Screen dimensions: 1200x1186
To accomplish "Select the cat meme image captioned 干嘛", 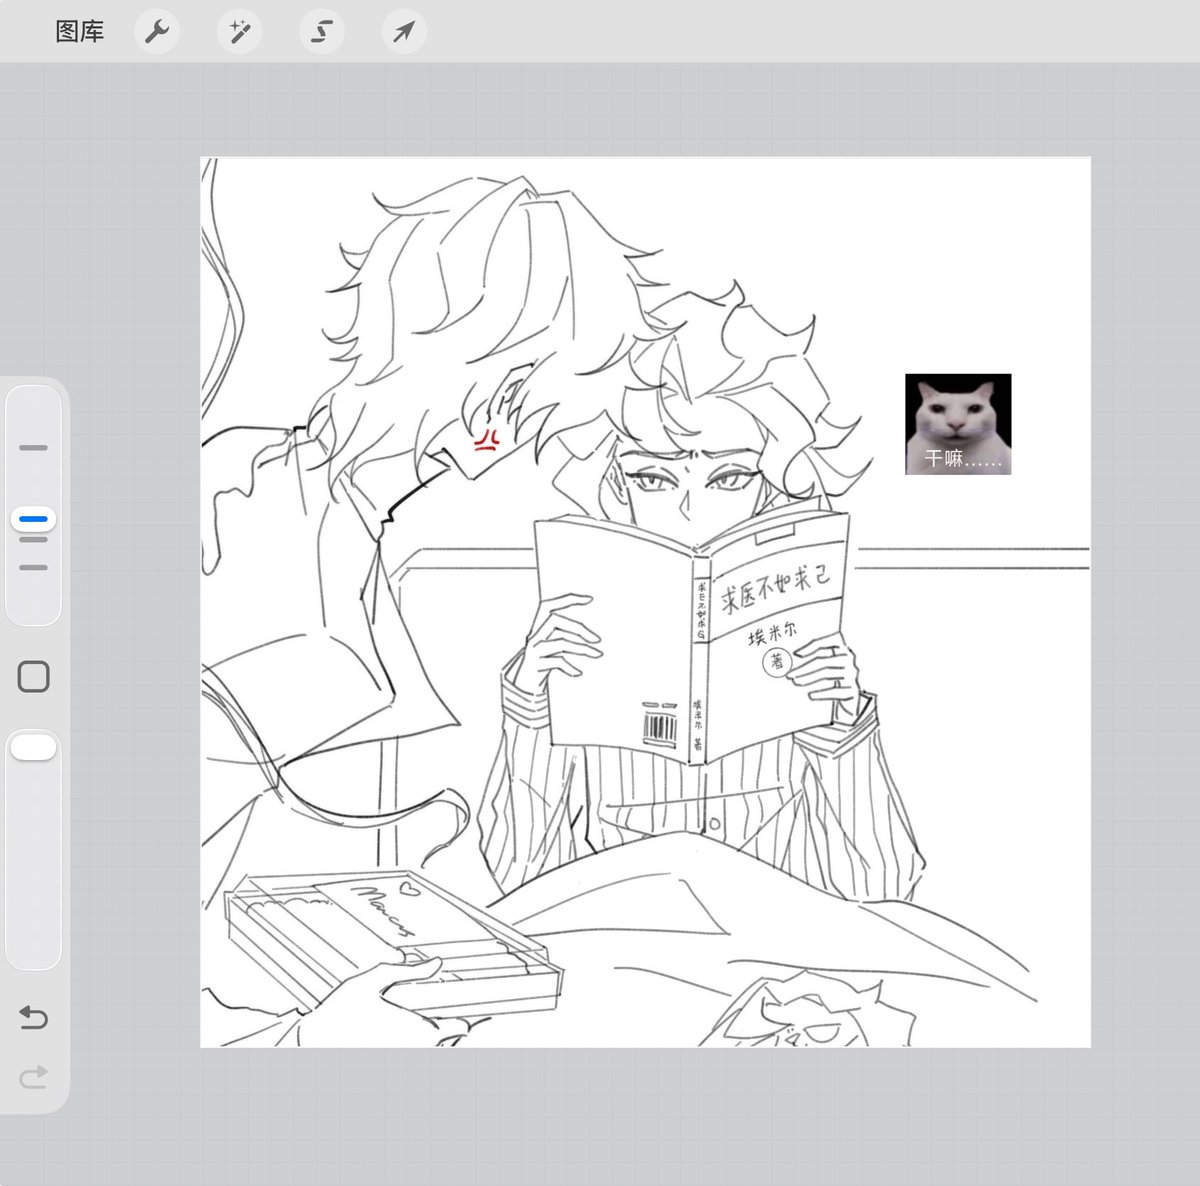I will tap(958, 424).
